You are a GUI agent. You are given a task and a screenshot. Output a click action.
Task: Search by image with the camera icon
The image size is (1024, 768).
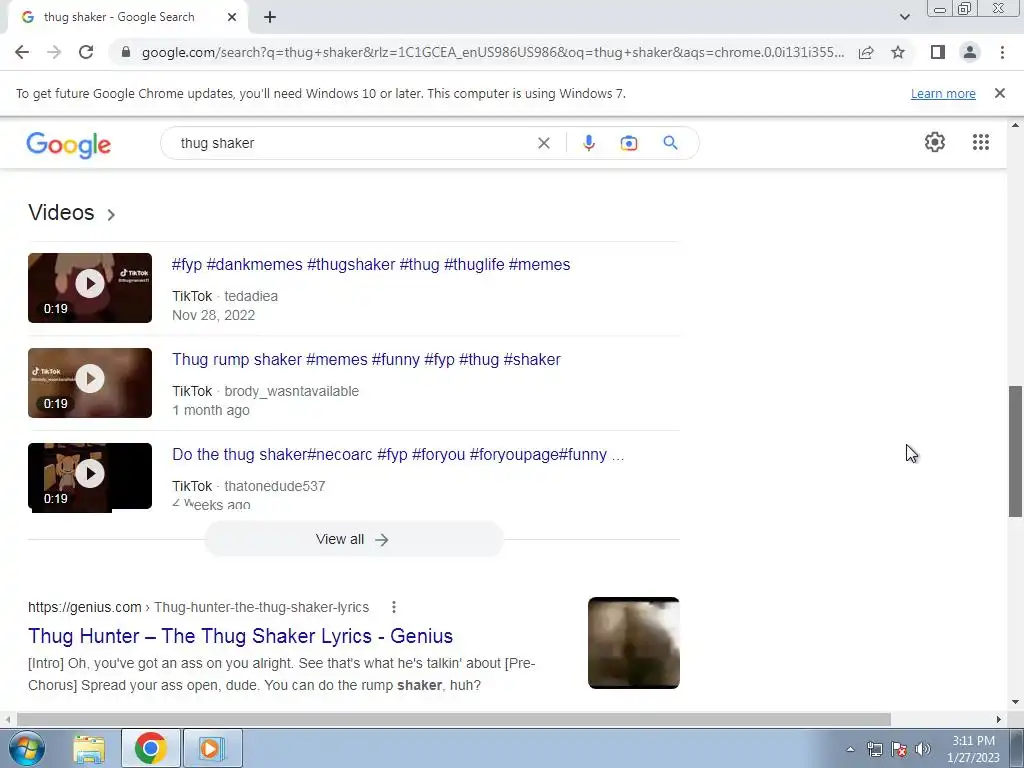pyautogui.click(x=628, y=143)
